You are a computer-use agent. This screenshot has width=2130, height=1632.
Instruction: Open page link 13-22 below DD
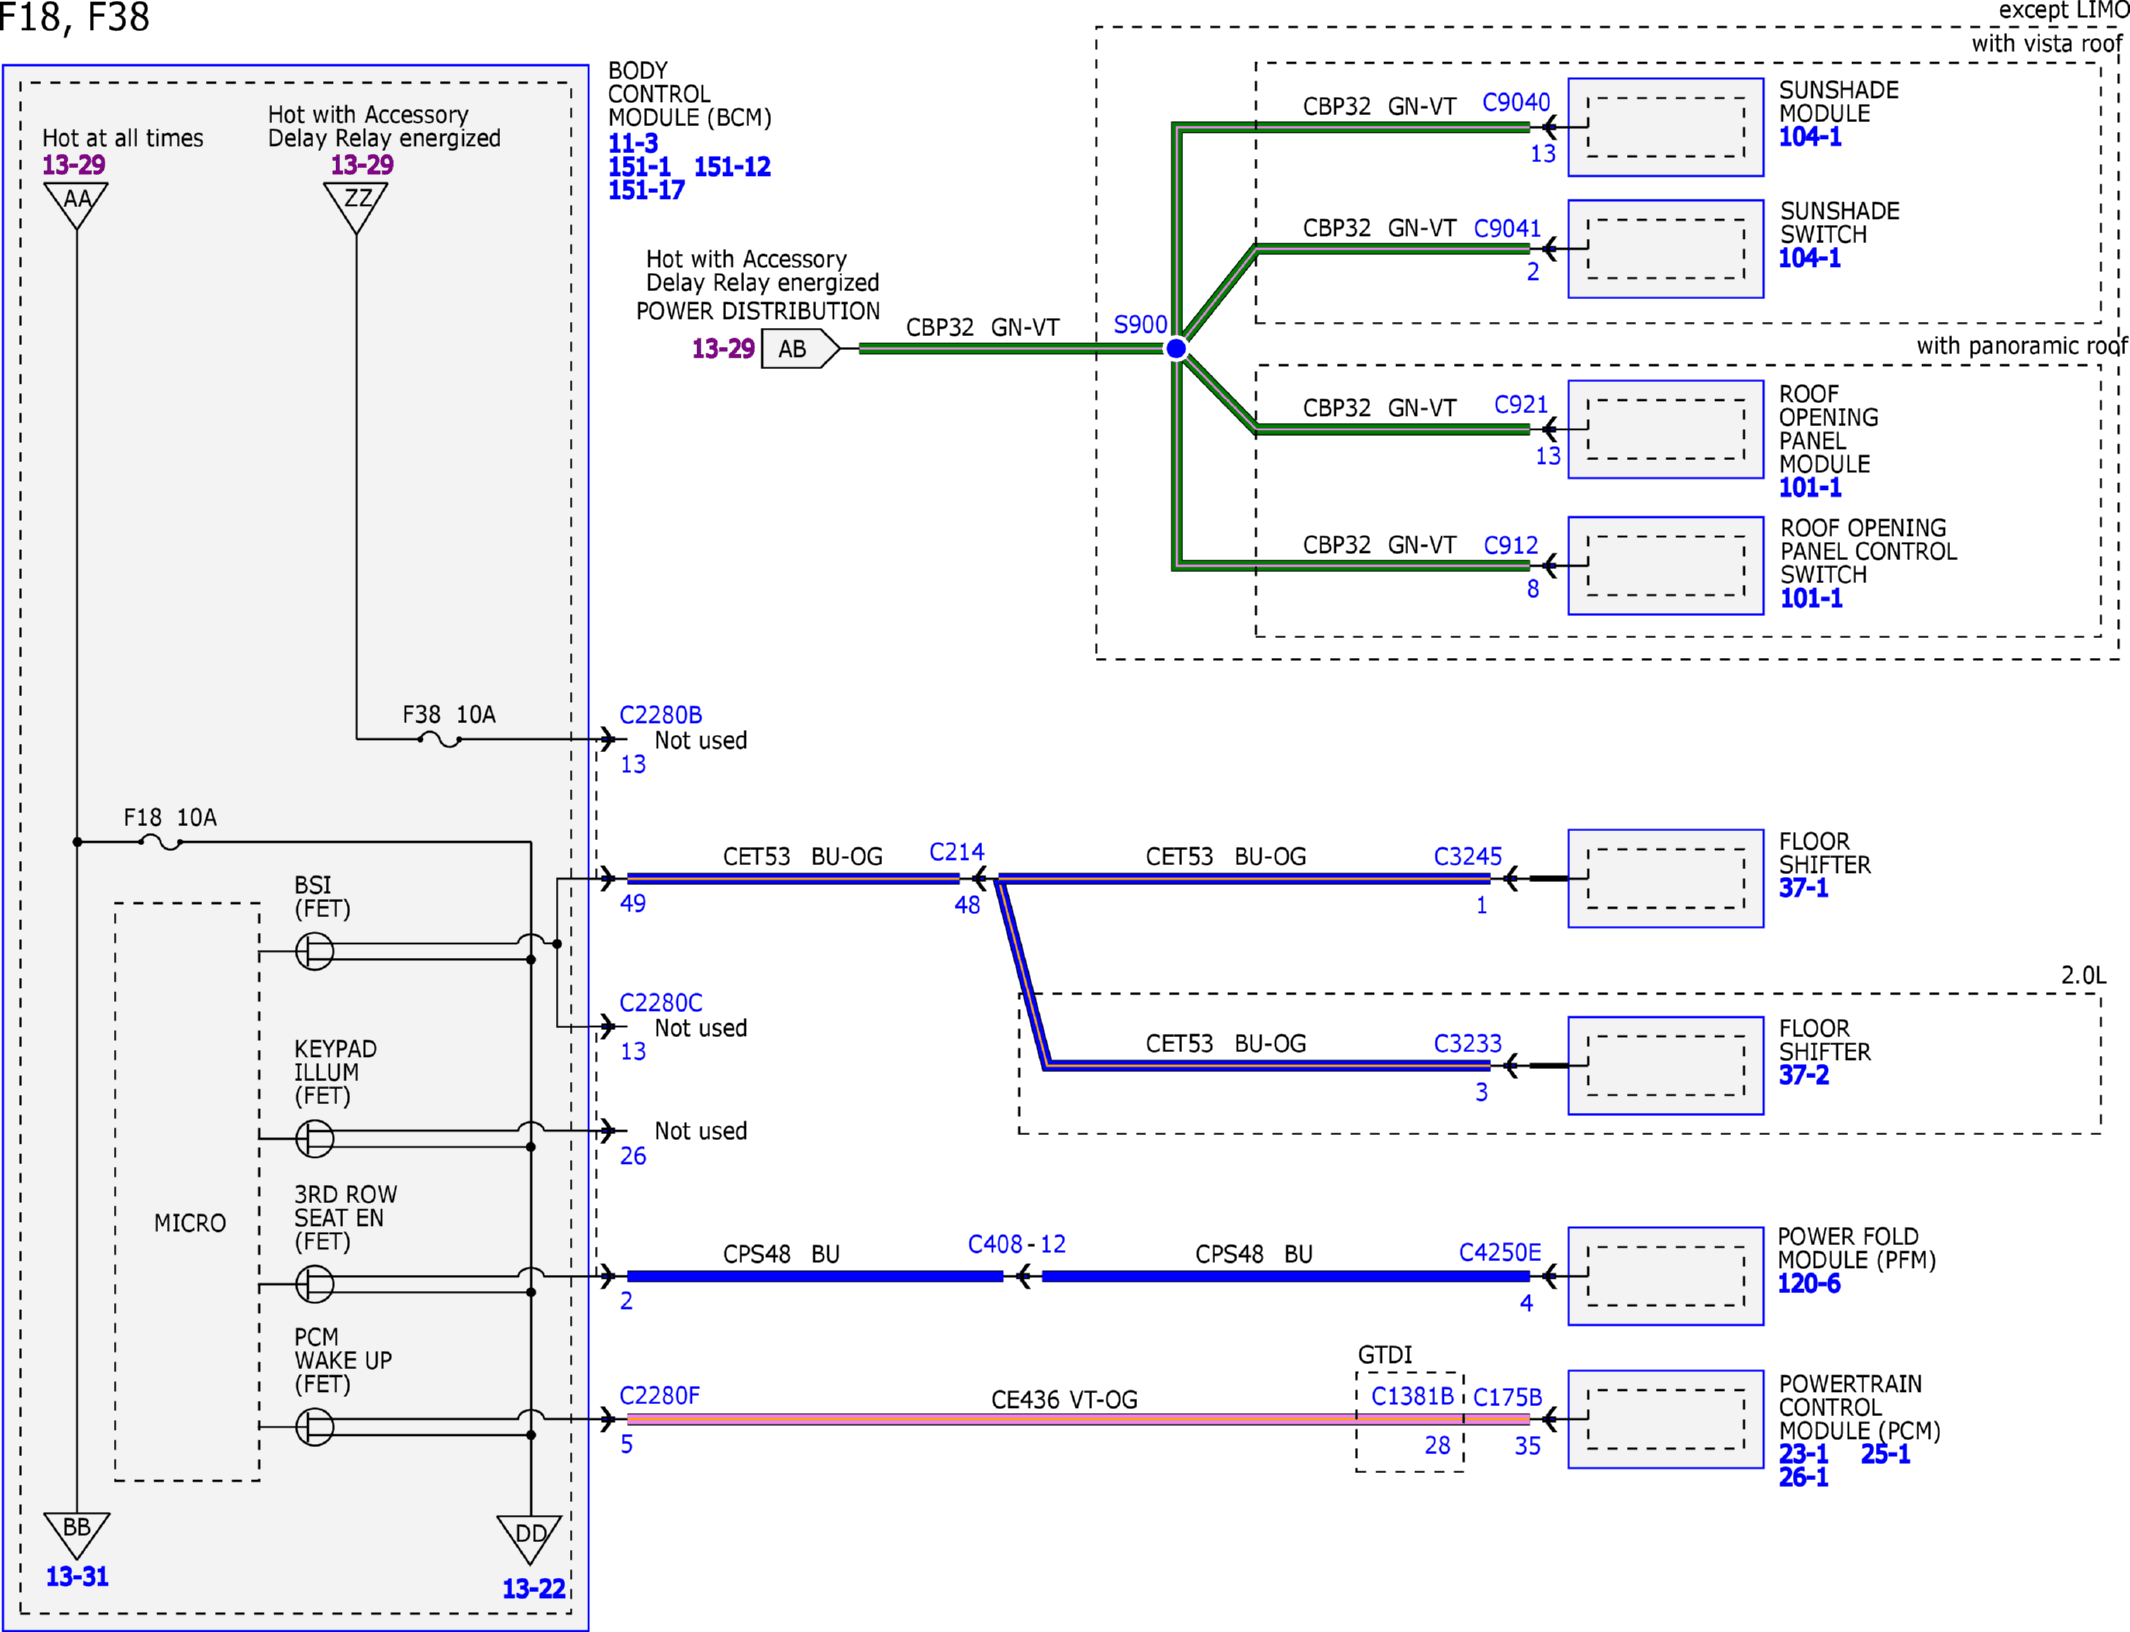[534, 1589]
